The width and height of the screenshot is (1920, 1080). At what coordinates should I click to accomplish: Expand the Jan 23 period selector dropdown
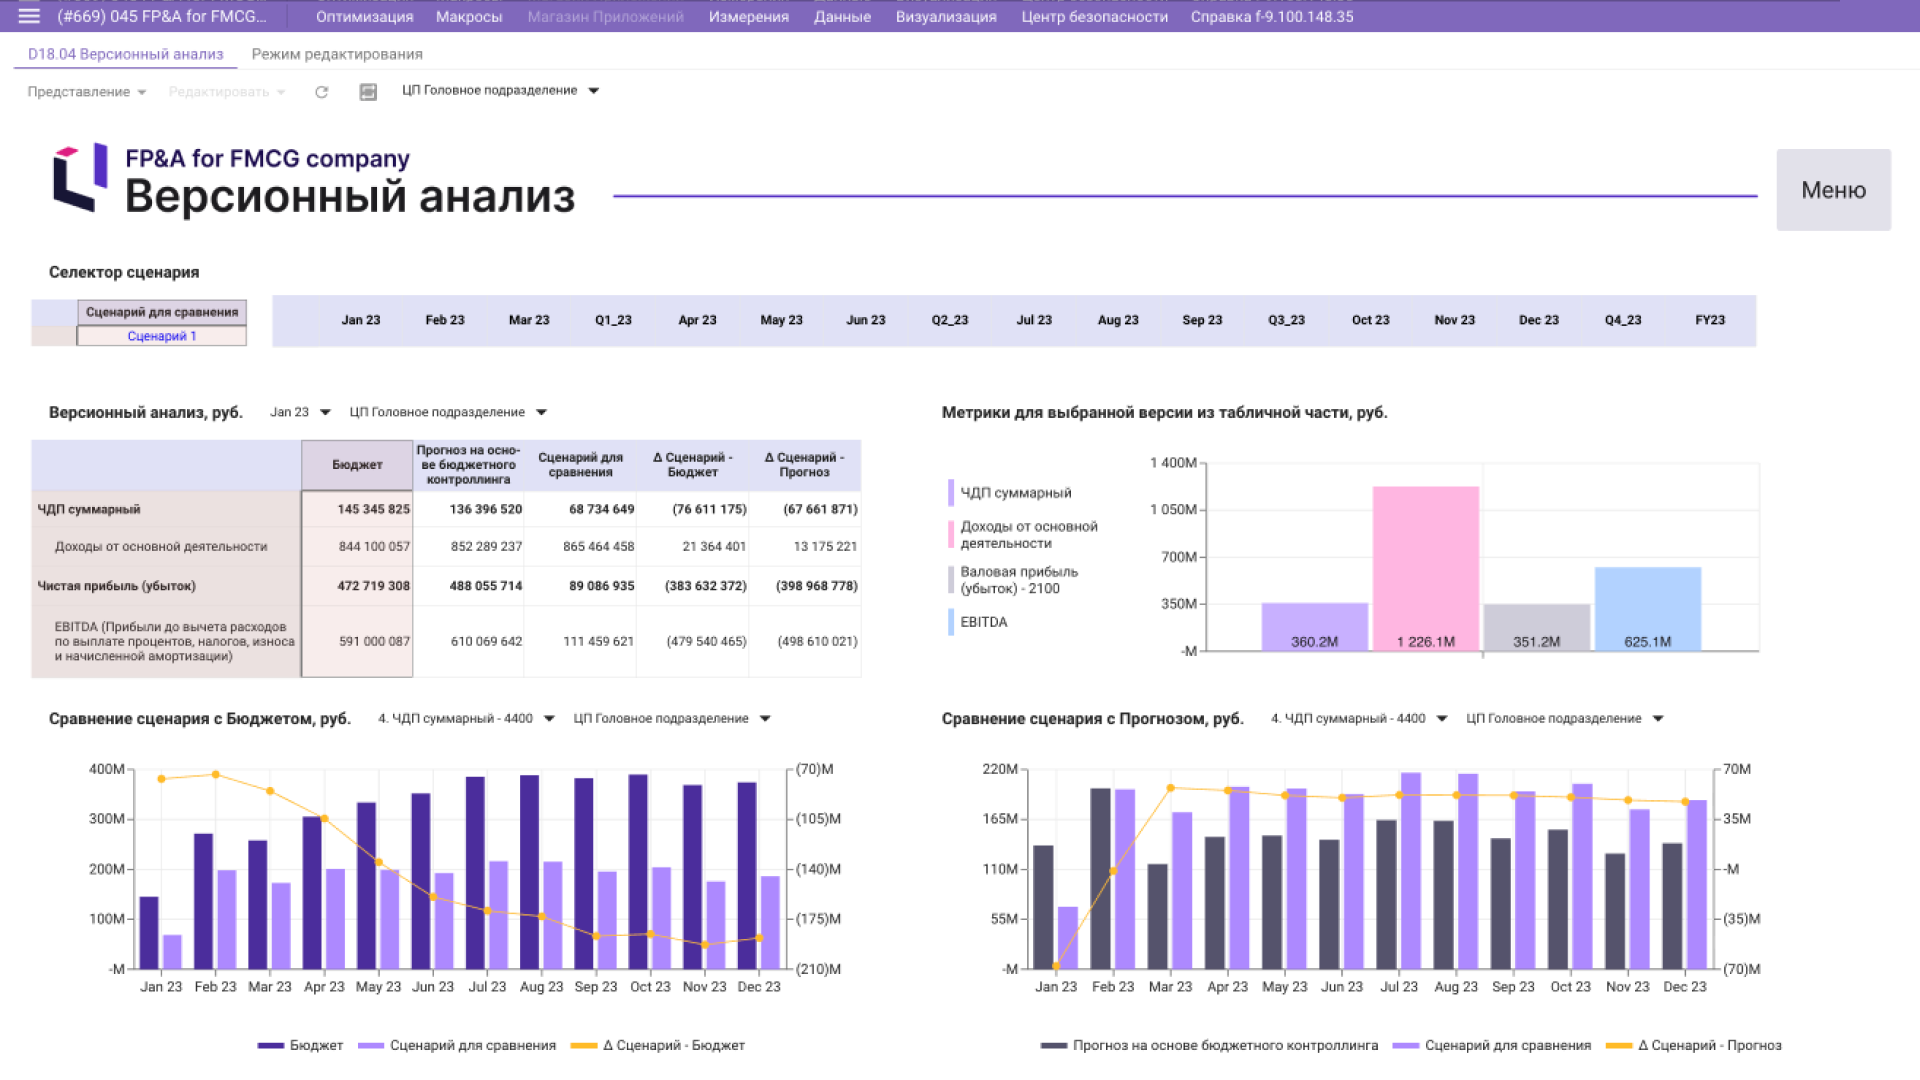pyautogui.click(x=298, y=411)
